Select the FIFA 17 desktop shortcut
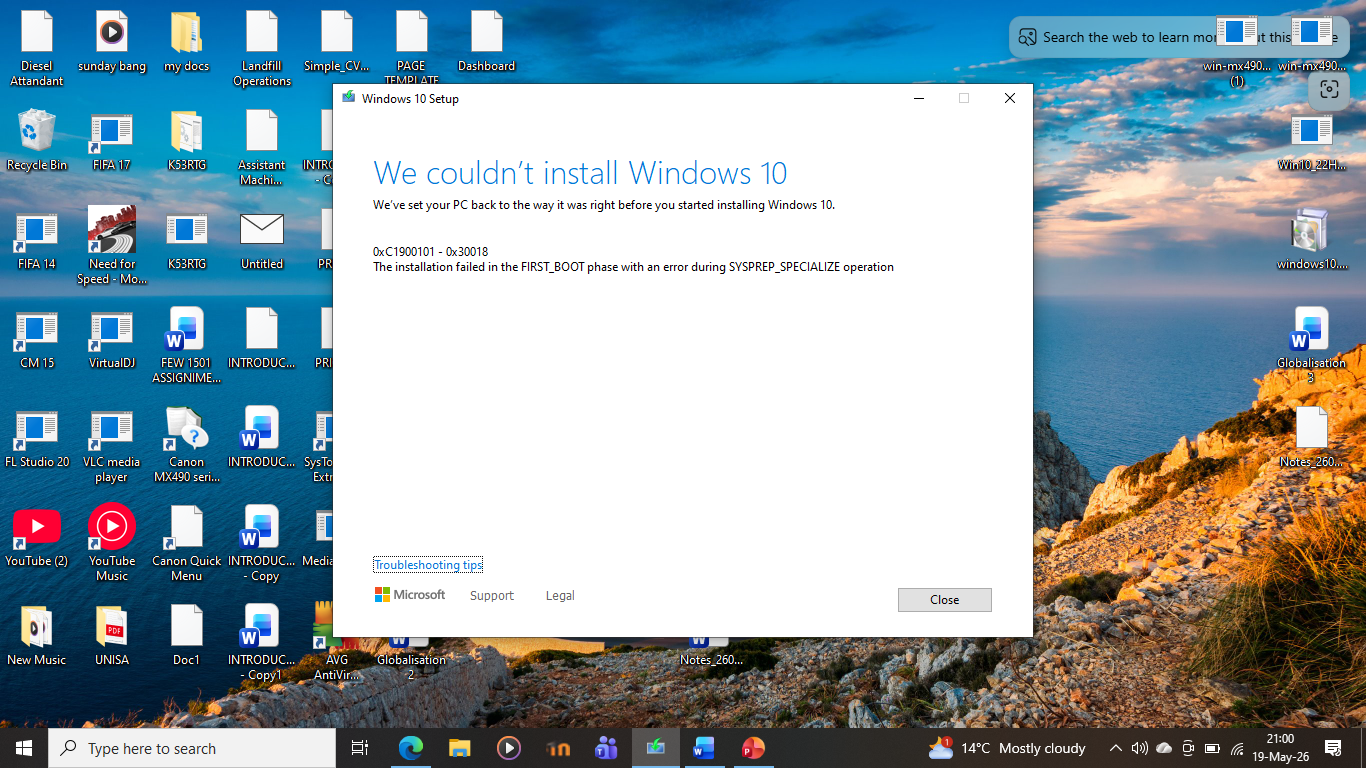This screenshot has width=1366, height=768. pyautogui.click(x=111, y=140)
